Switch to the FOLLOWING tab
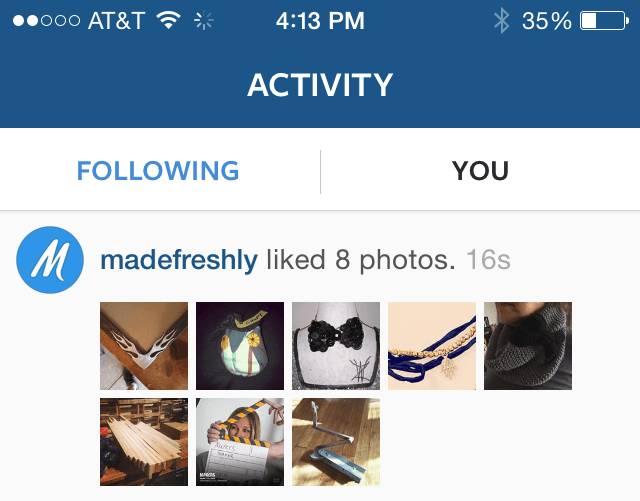Viewport: 640px width, 501px height. click(158, 171)
